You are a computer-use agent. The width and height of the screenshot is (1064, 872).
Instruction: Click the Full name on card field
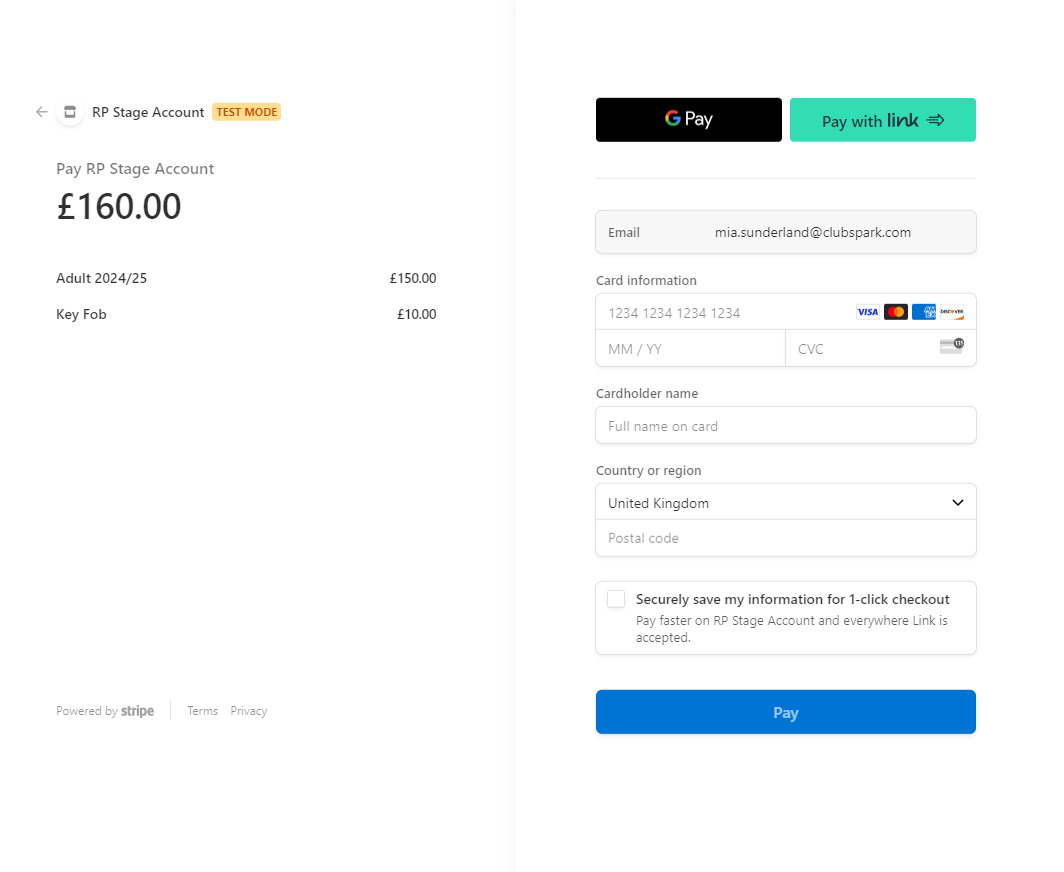click(786, 425)
